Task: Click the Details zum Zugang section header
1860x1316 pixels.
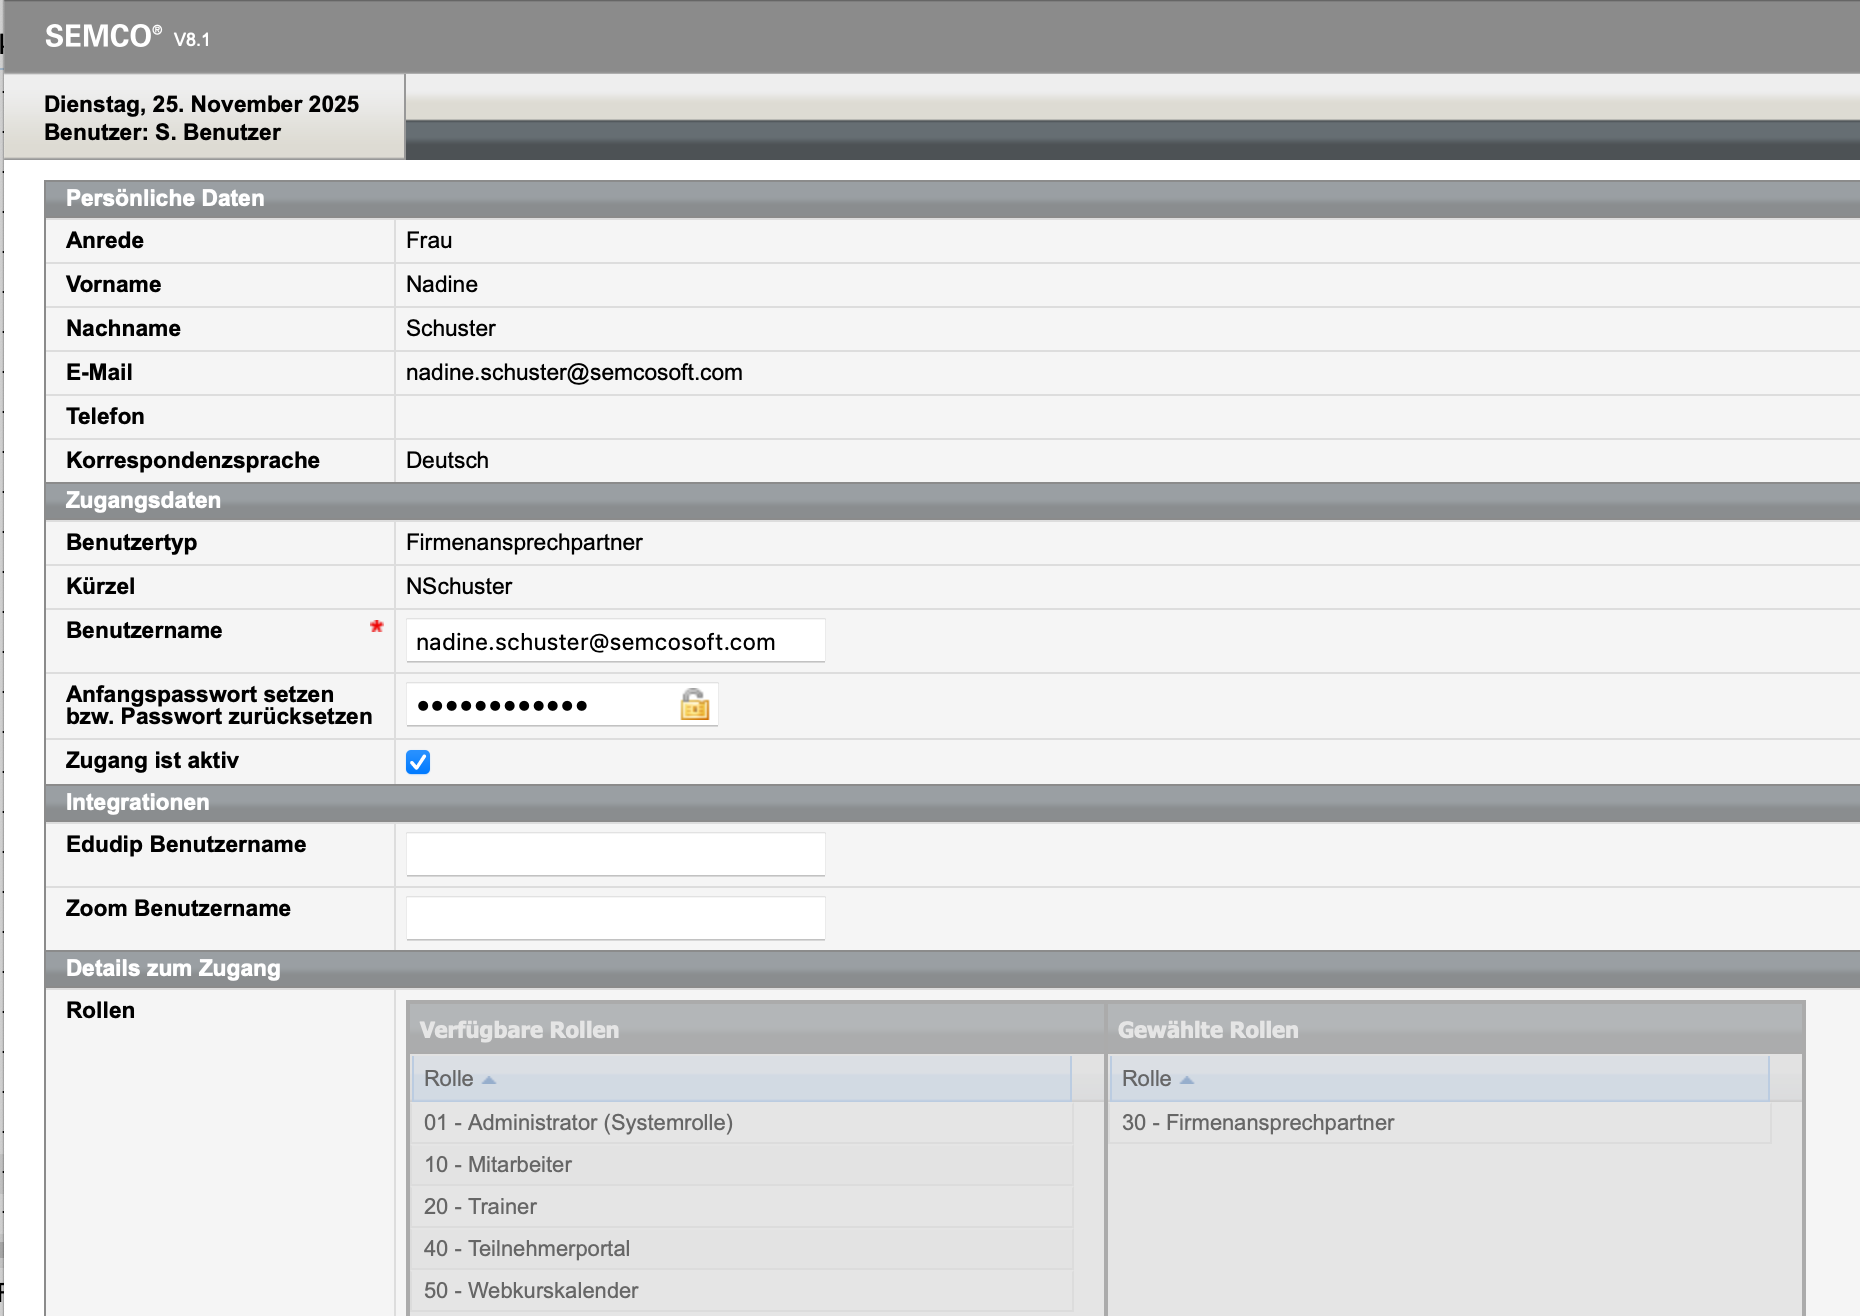Action: [173, 968]
